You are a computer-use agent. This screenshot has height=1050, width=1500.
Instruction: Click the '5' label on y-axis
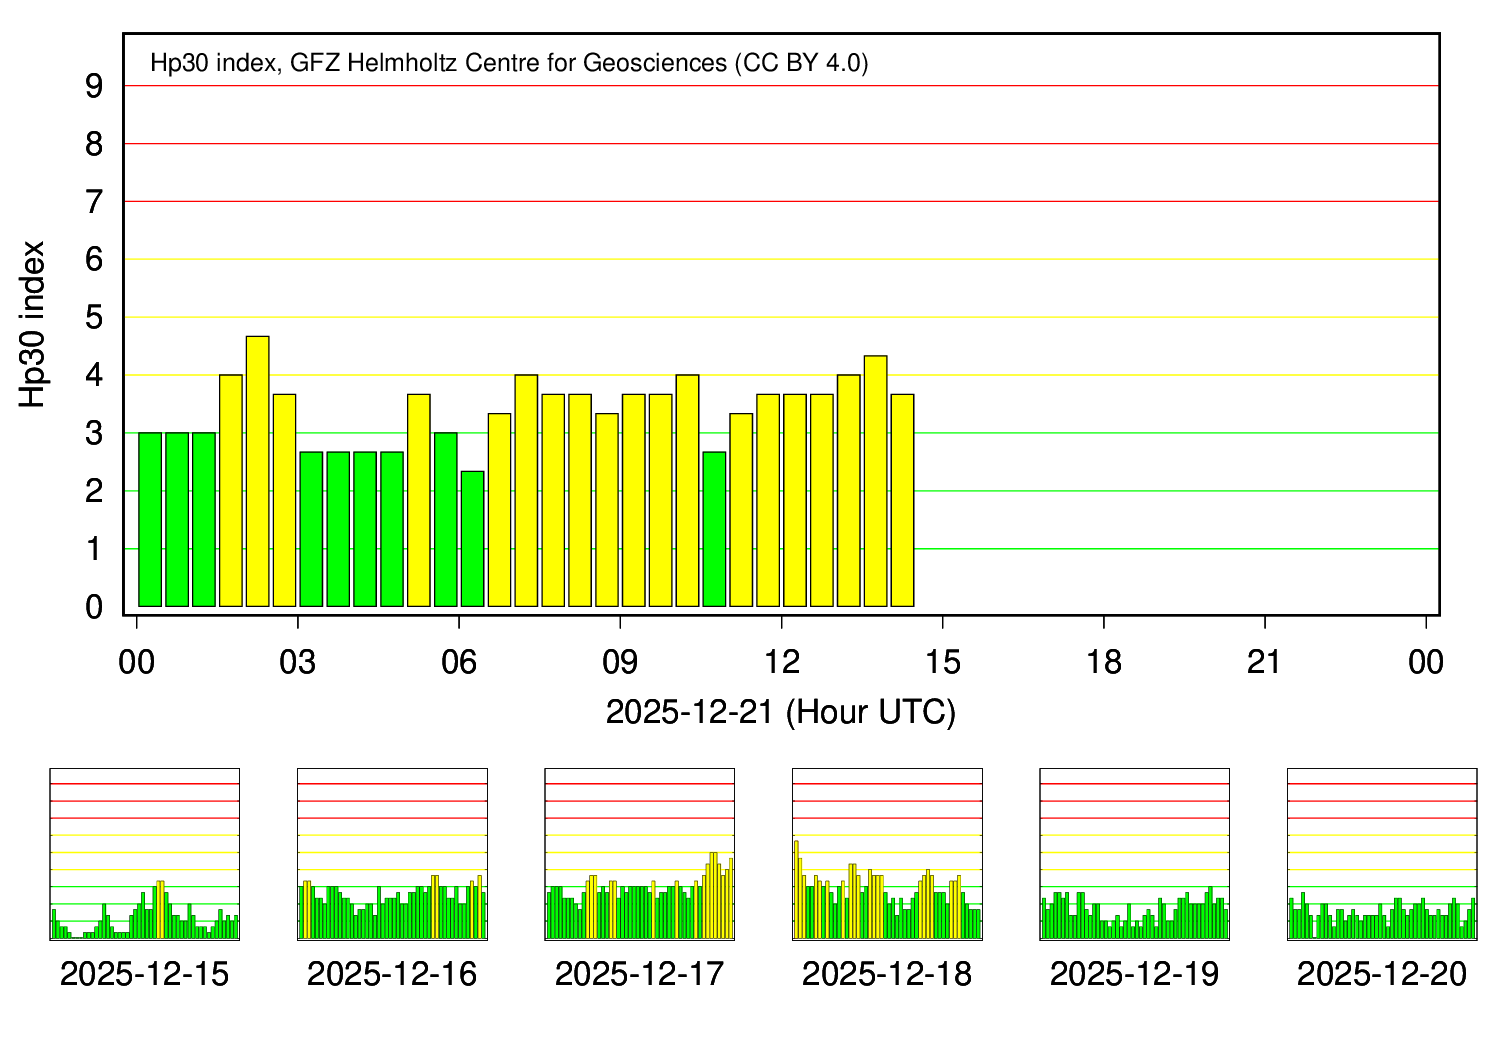click(x=94, y=318)
